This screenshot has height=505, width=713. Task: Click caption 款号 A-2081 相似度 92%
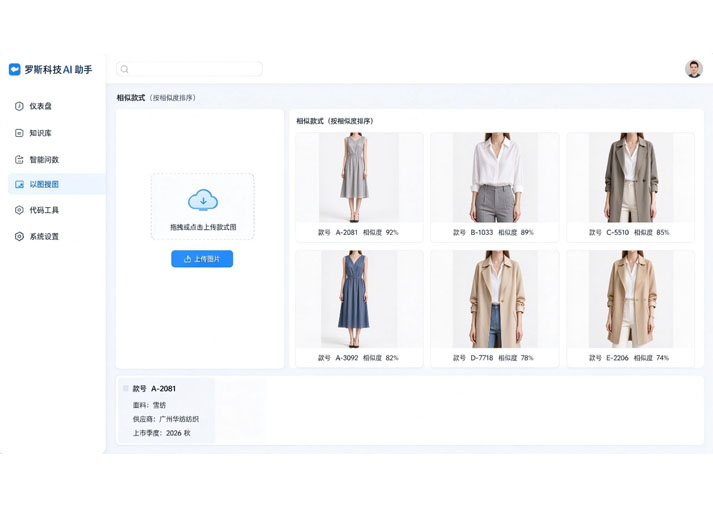(358, 232)
